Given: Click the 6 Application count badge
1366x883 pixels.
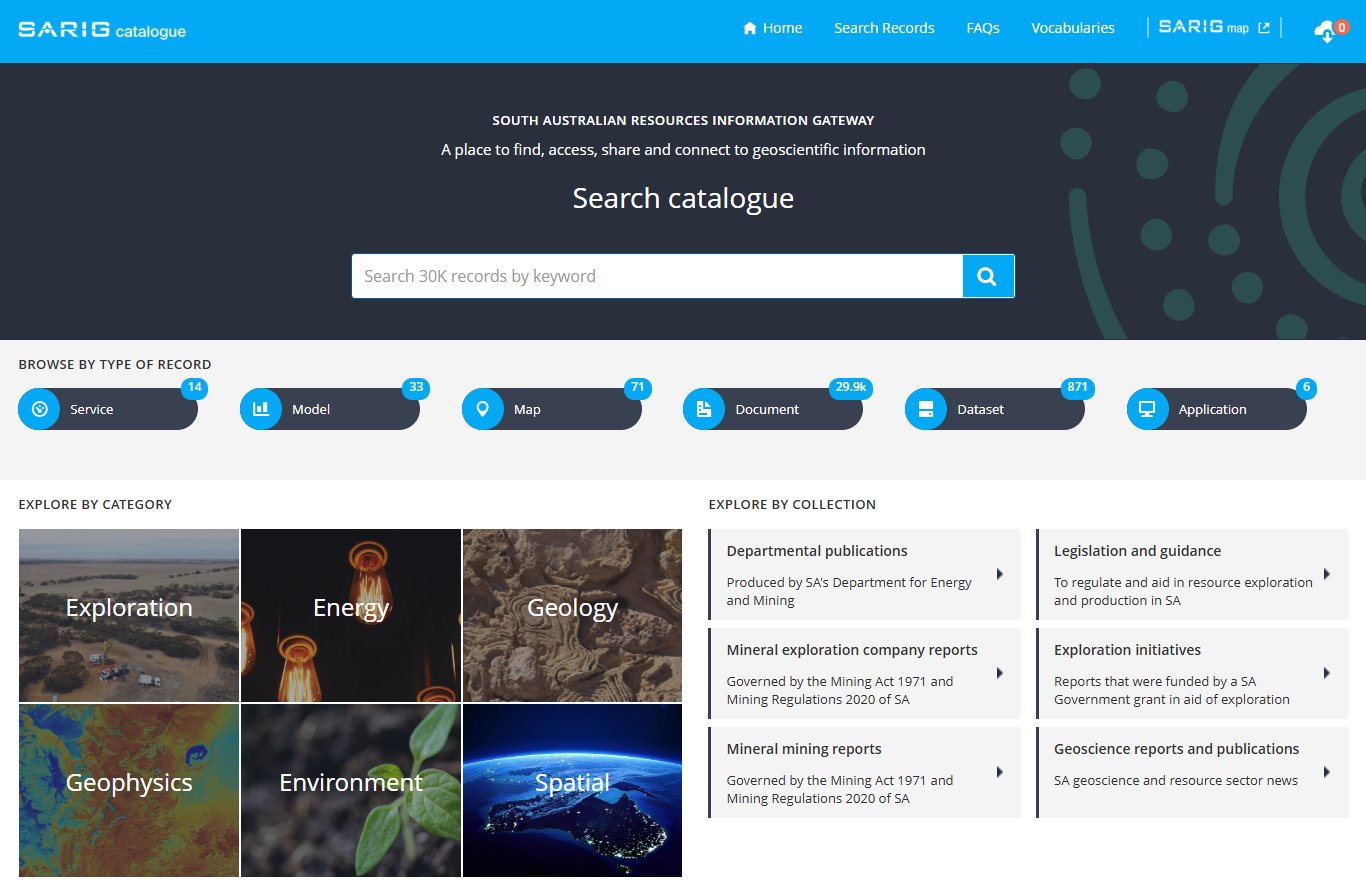Looking at the screenshot, I should pyautogui.click(x=1306, y=387).
